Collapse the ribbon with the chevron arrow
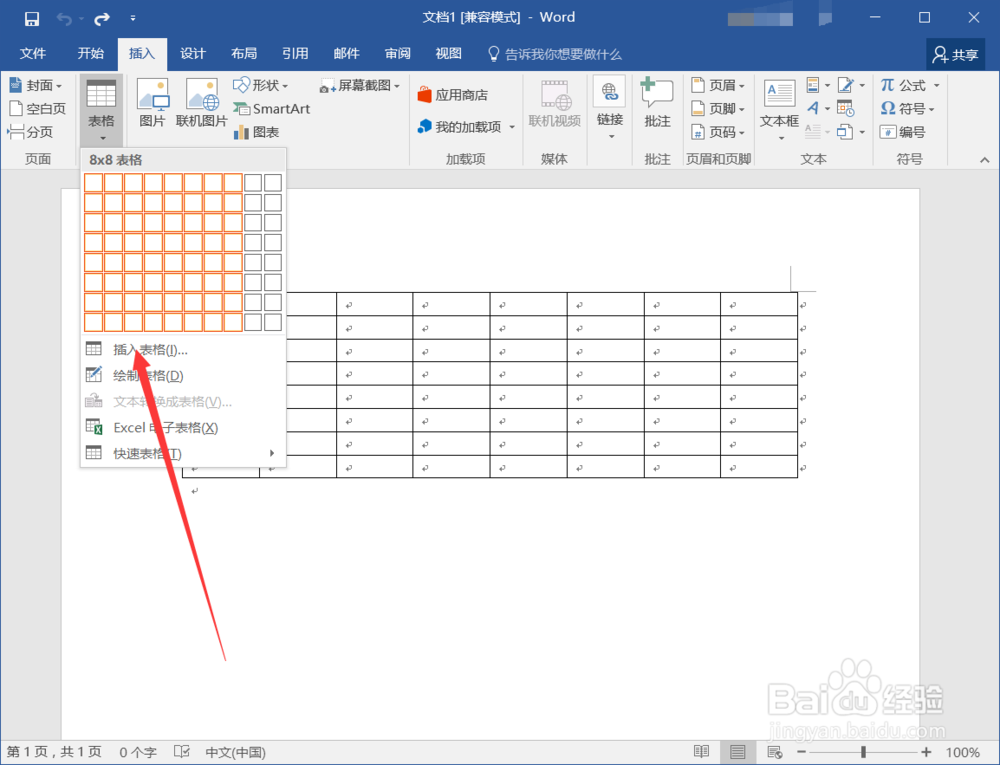1000x765 pixels. pos(984,159)
